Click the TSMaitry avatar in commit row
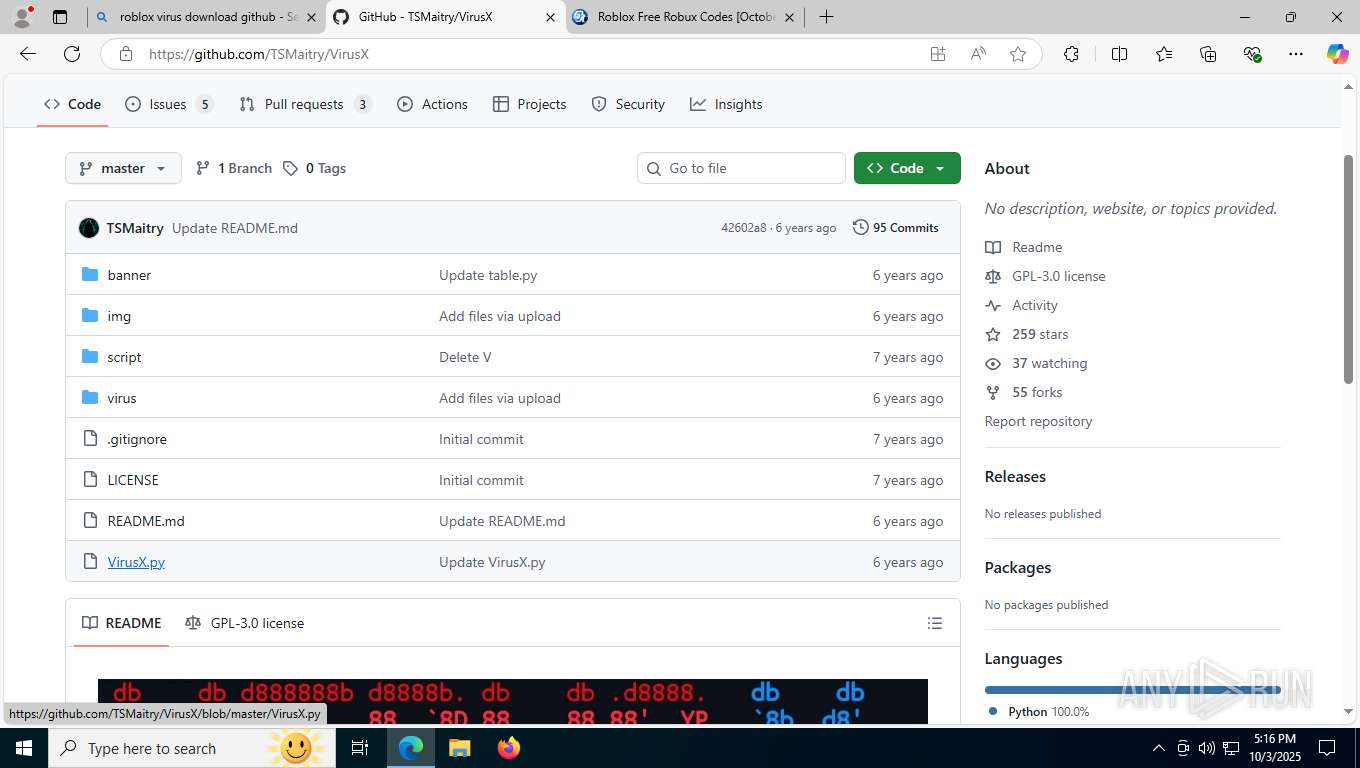 click(89, 228)
